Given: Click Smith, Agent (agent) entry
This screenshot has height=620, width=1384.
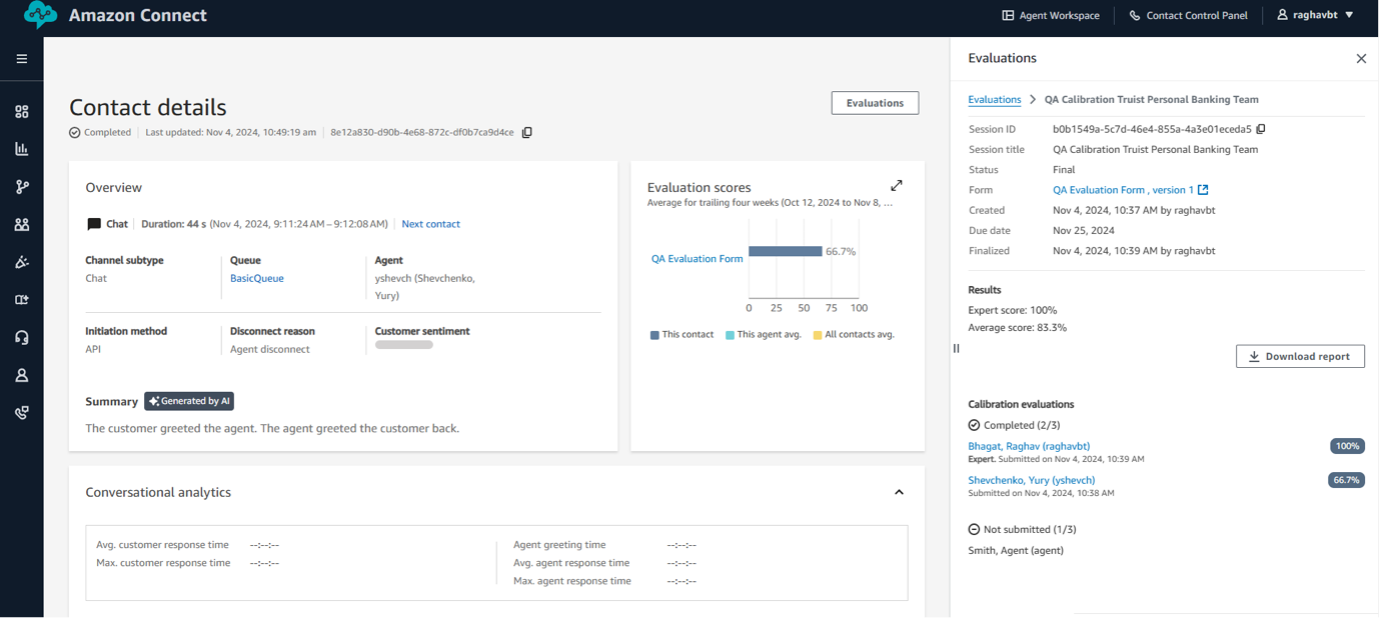Looking at the screenshot, I should (1016, 550).
